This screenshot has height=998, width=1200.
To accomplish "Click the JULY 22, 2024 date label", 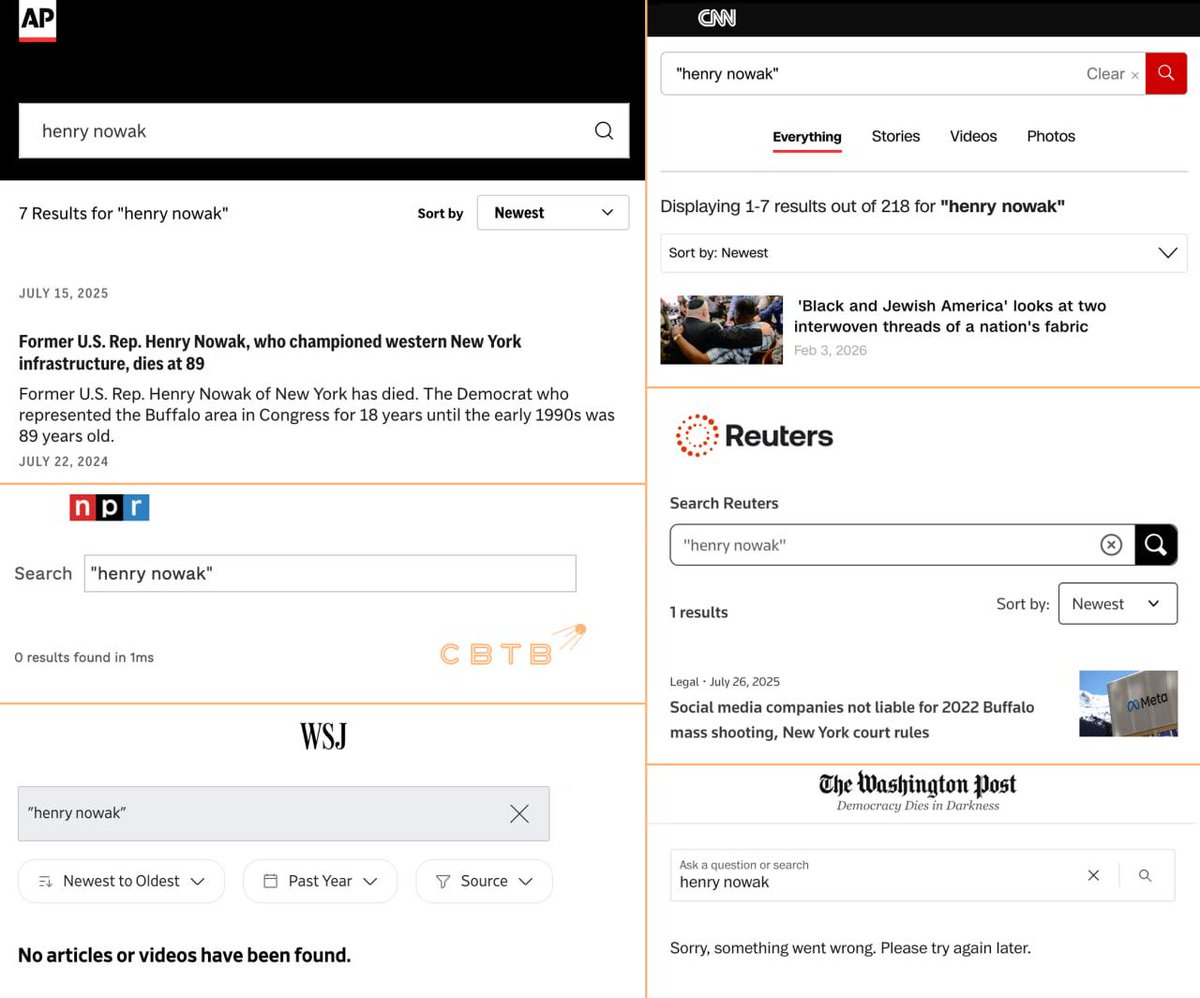I will (64, 462).
